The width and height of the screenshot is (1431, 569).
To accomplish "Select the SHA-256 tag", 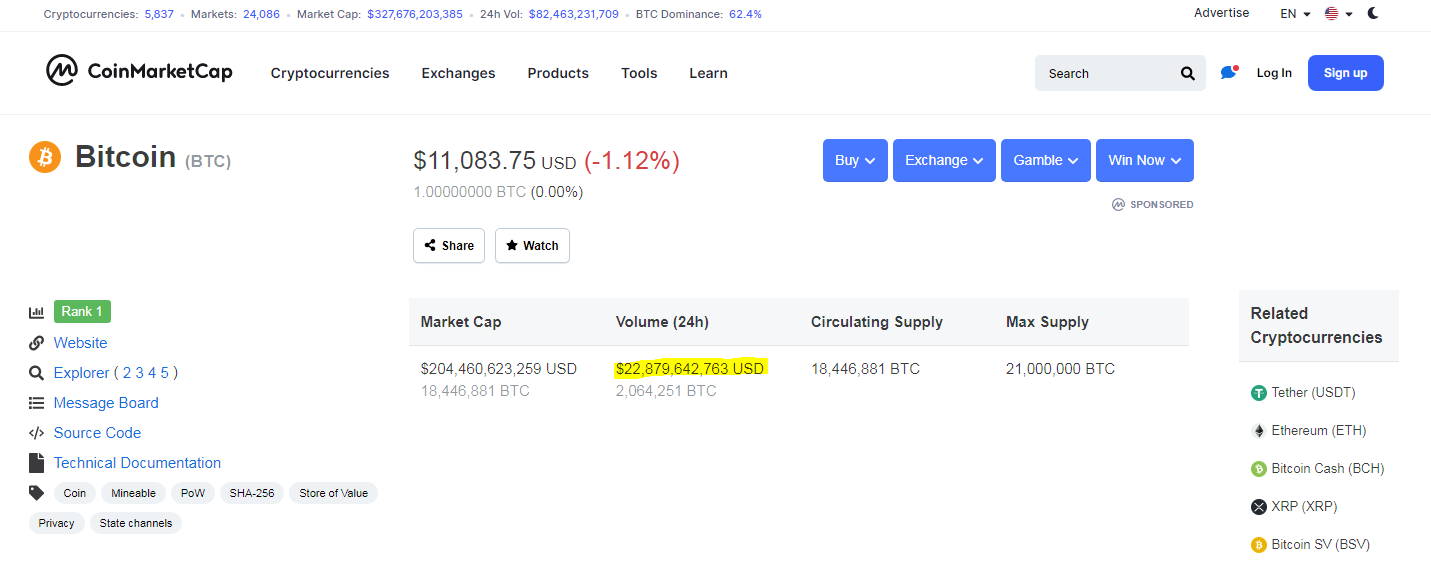I will coord(252,493).
